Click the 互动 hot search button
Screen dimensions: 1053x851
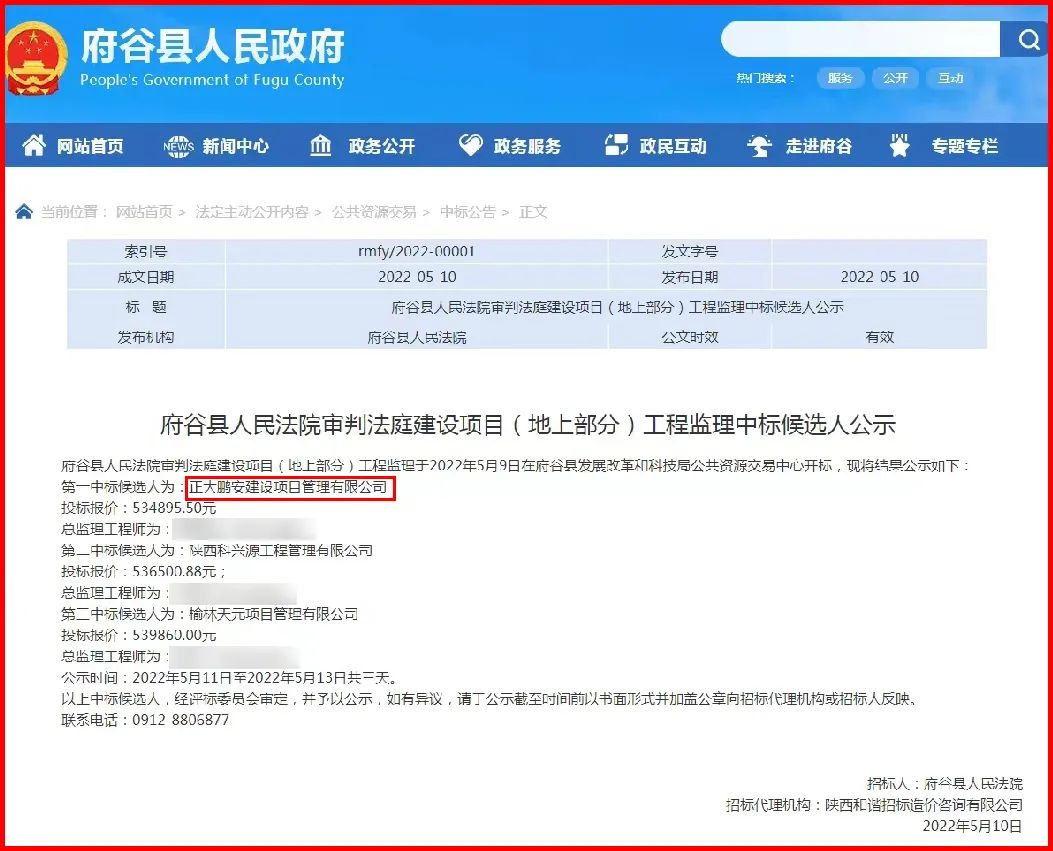pos(950,78)
